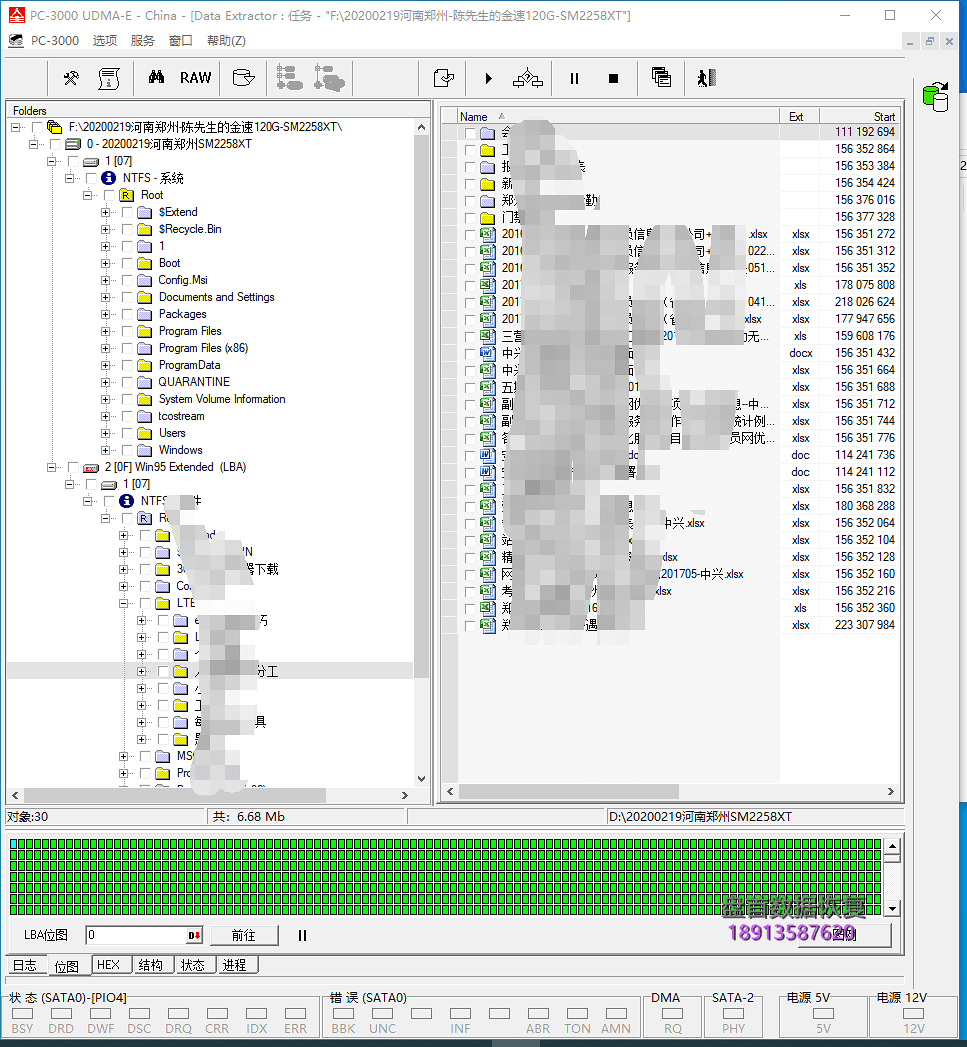967x1047 pixels.
Task: Collapse the 2 [0F] Win95 Extended (LBA) node
Action: tap(51, 467)
